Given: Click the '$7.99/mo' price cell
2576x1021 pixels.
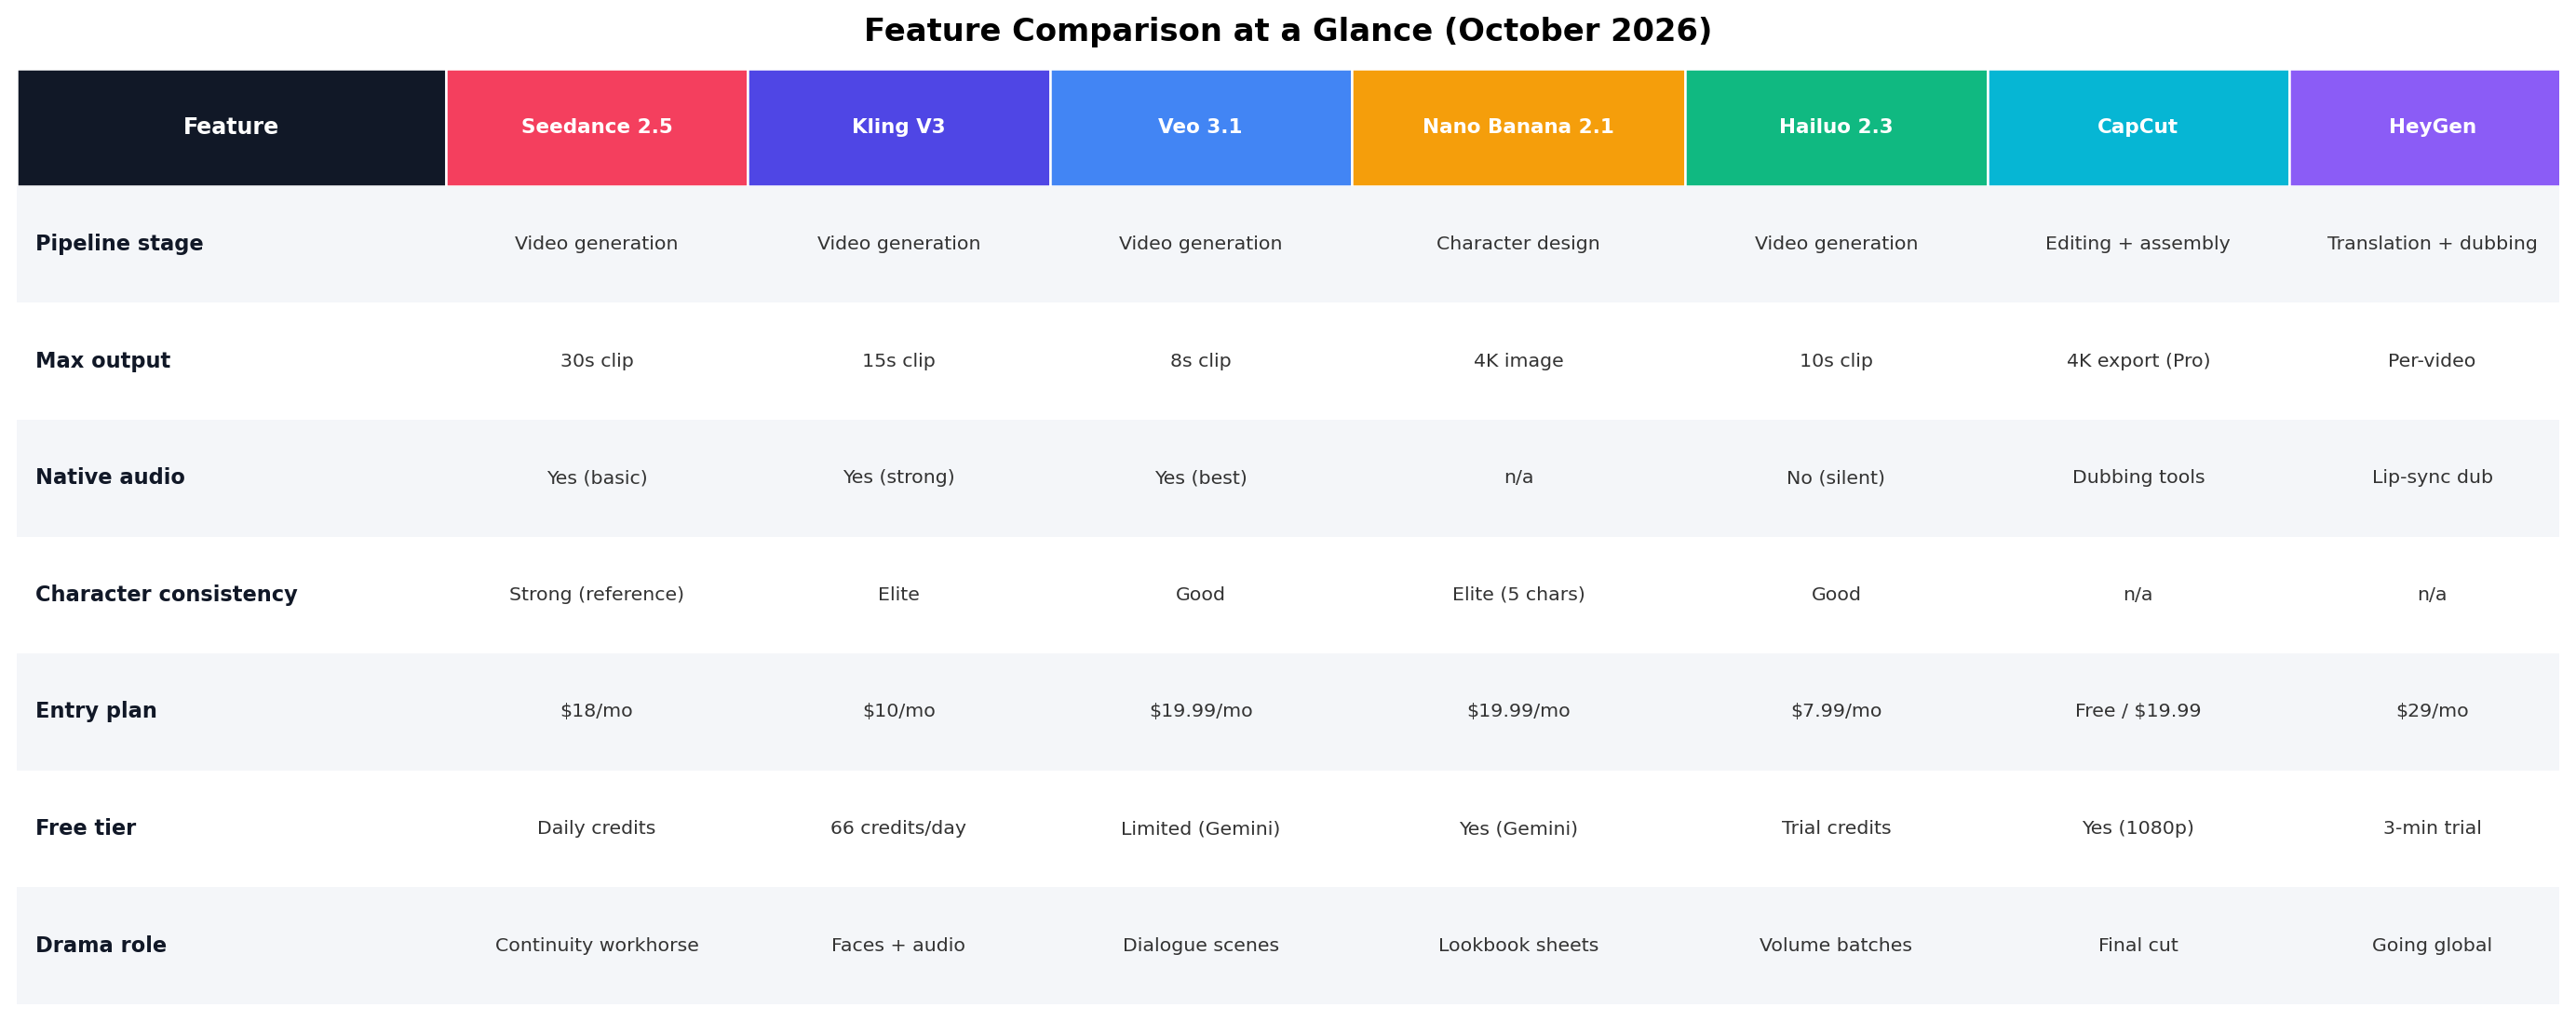Looking at the screenshot, I should click(1836, 711).
